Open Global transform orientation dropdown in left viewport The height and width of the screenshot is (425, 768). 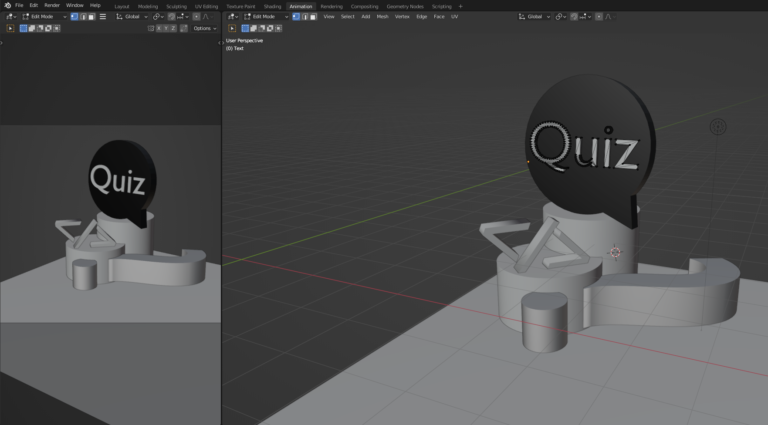tap(132, 17)
